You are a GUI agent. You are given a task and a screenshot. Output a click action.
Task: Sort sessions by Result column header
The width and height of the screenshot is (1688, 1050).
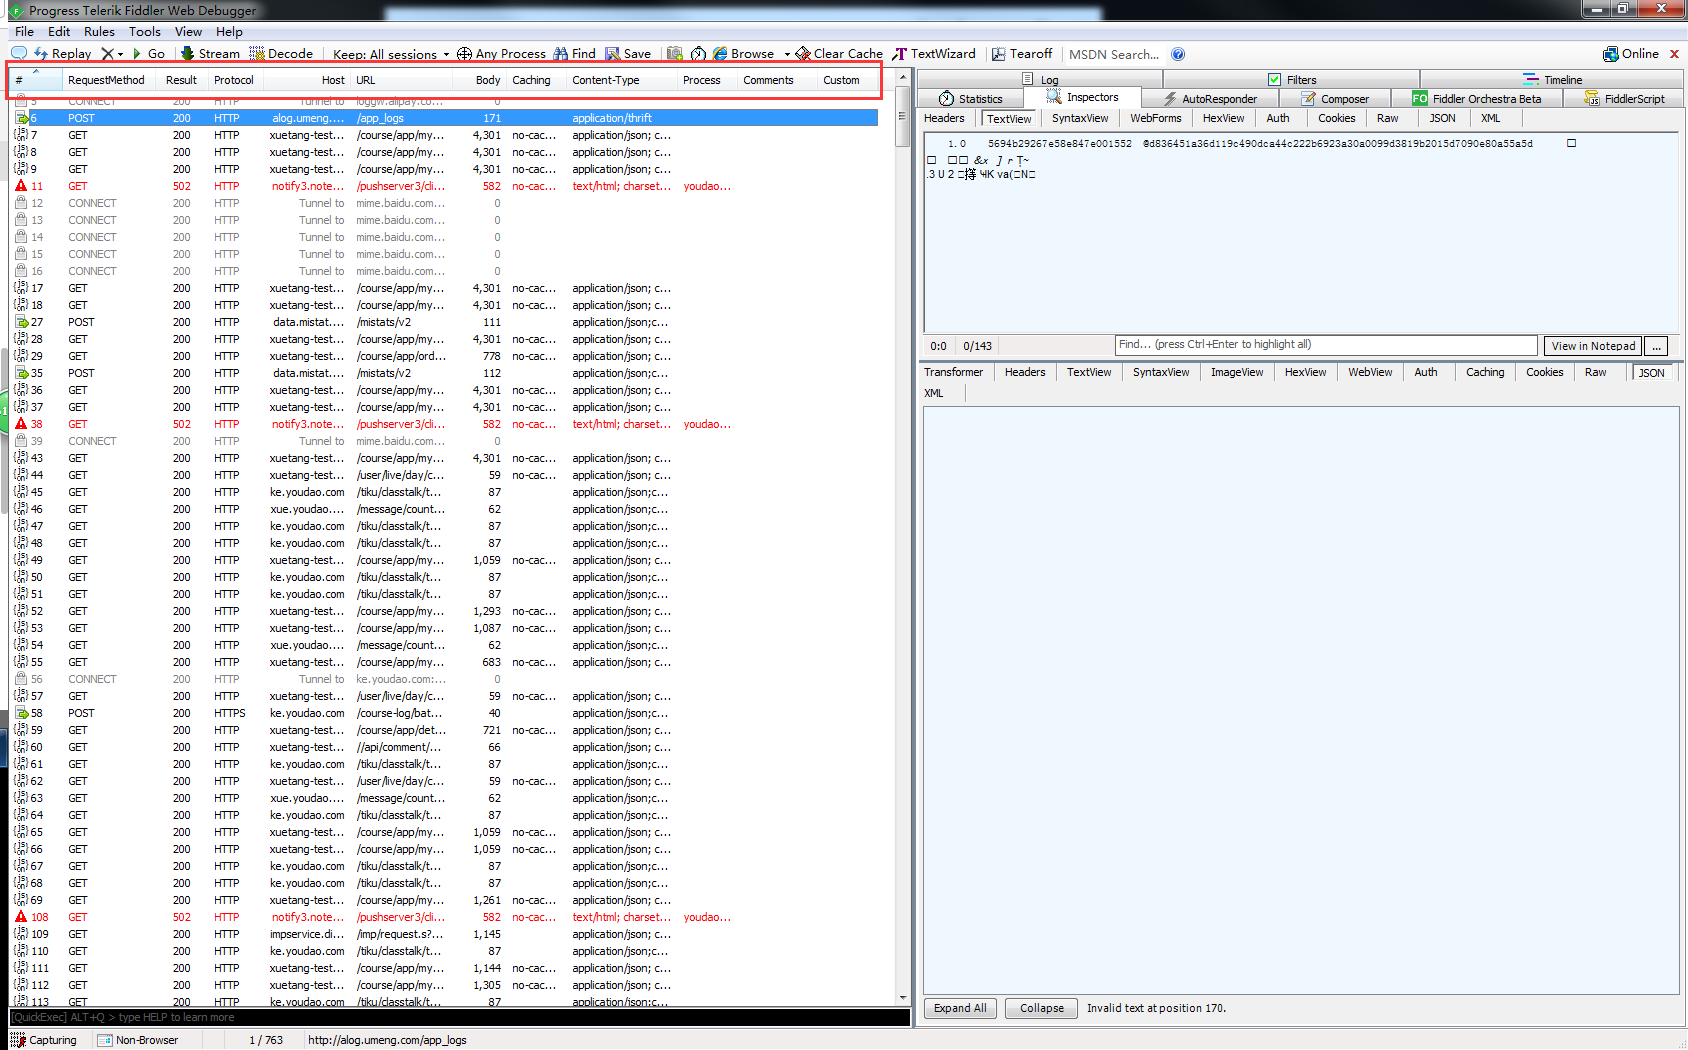181,80
